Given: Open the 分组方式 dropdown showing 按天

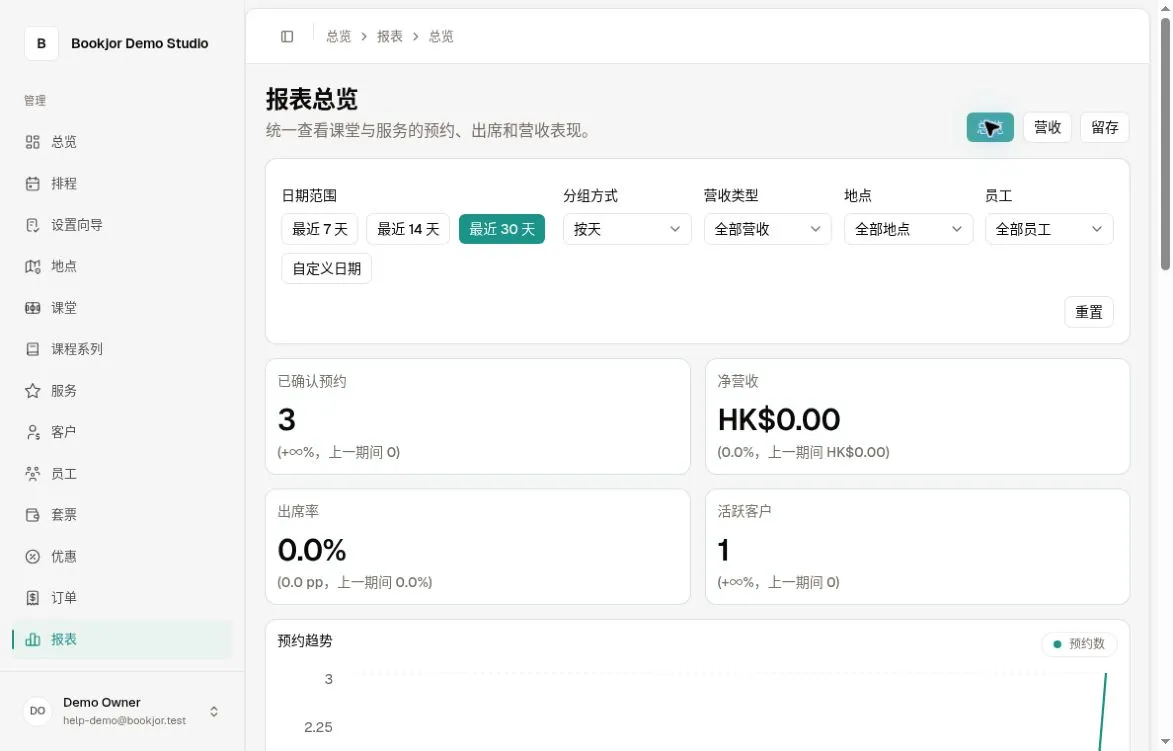Looking at the screenshot, I should click(627, 229).
